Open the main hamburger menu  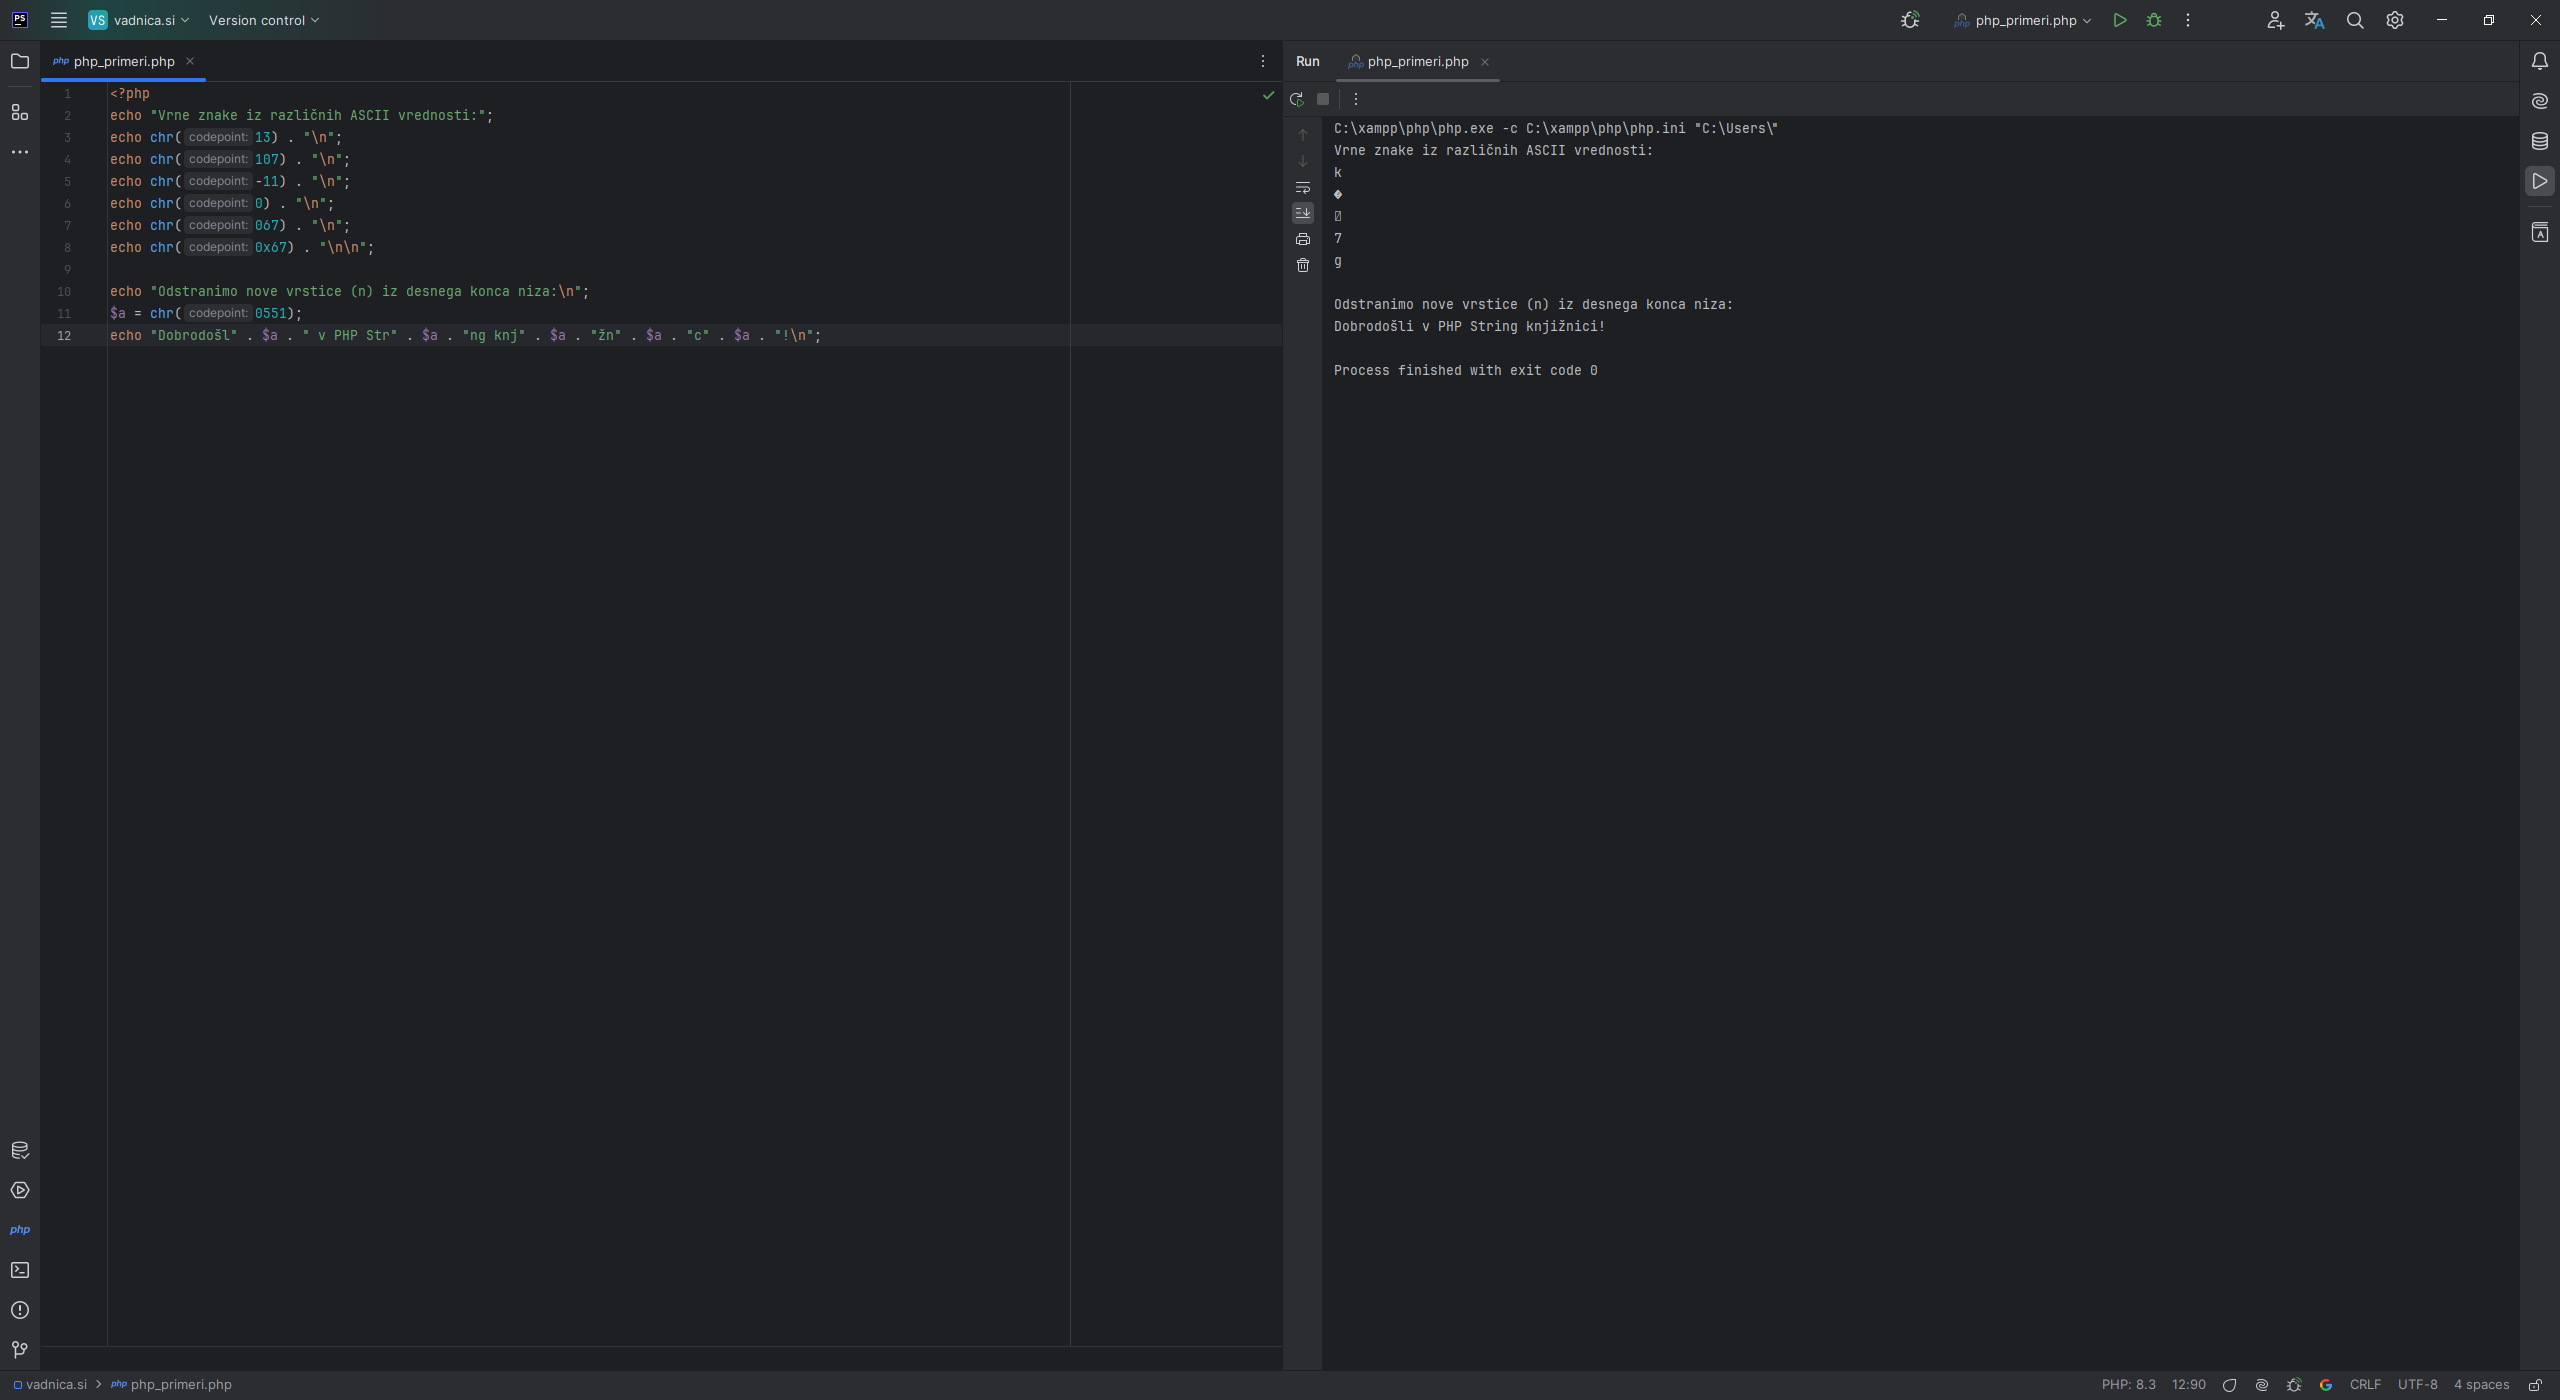(59, 20)
